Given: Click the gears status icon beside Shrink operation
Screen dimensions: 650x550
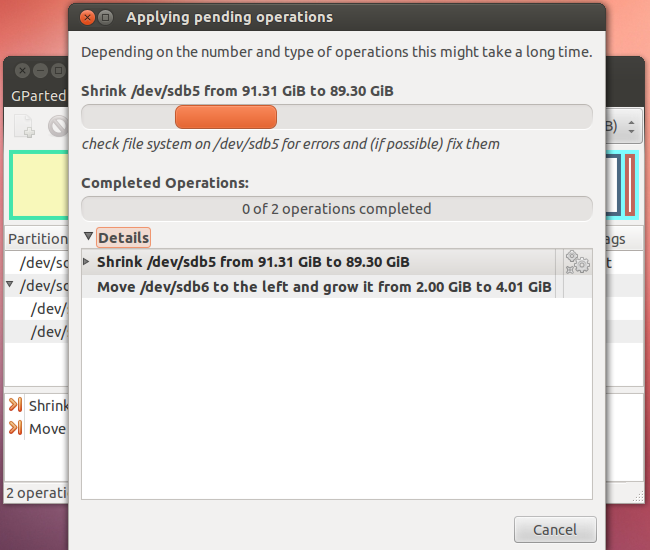Looking at the screenshot, I should tap(576, 262).
